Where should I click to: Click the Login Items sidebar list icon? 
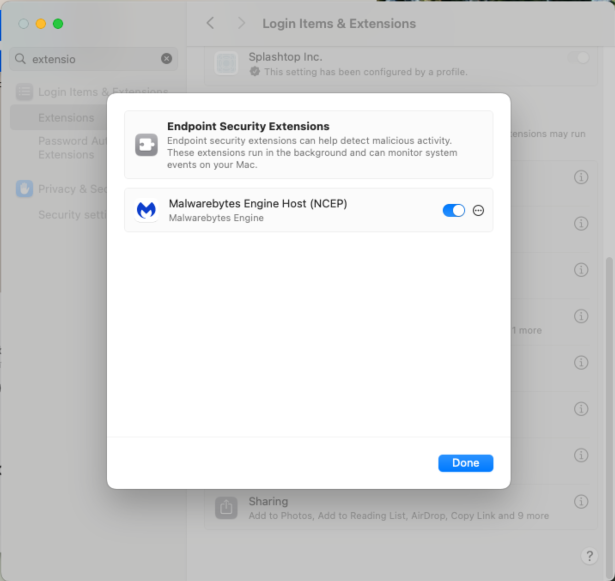click(x=24, y=92)
